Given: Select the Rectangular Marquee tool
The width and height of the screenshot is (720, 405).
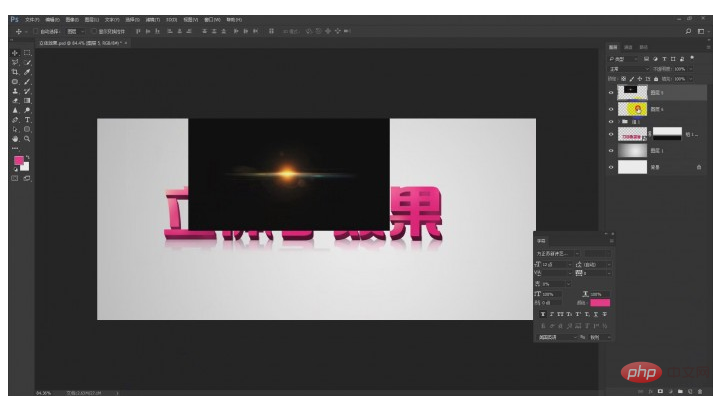Looking at the screenshot, I should 27,53.
